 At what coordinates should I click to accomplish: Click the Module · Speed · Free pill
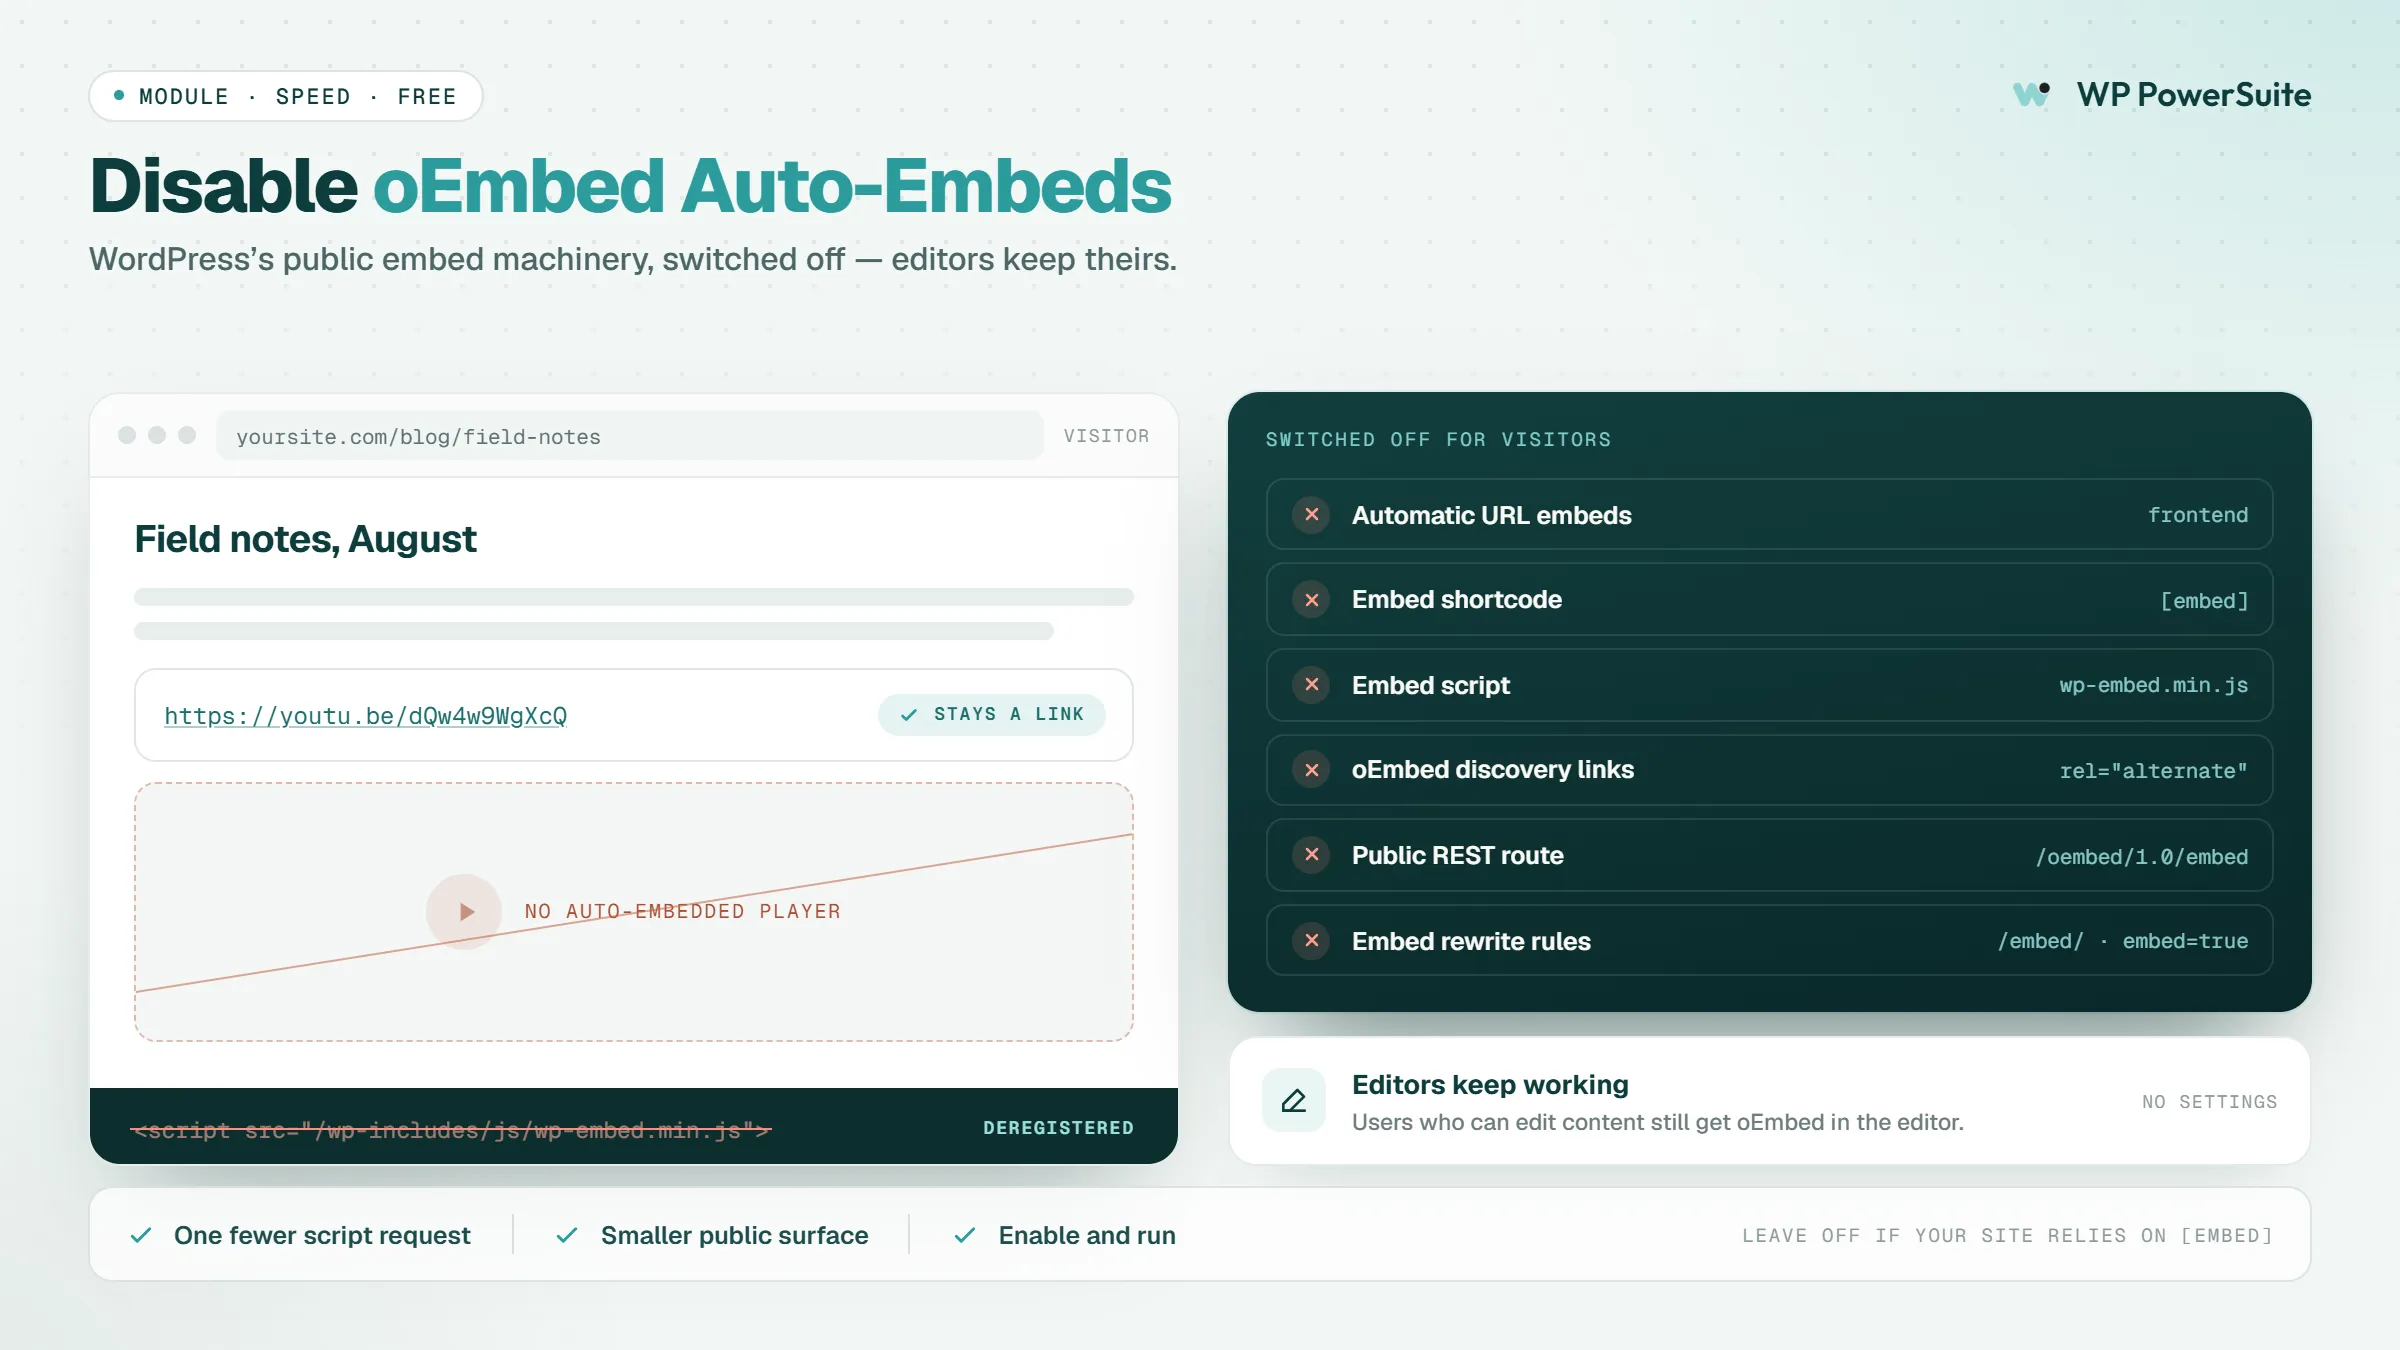pyautogui.click(x=286, y=96)
